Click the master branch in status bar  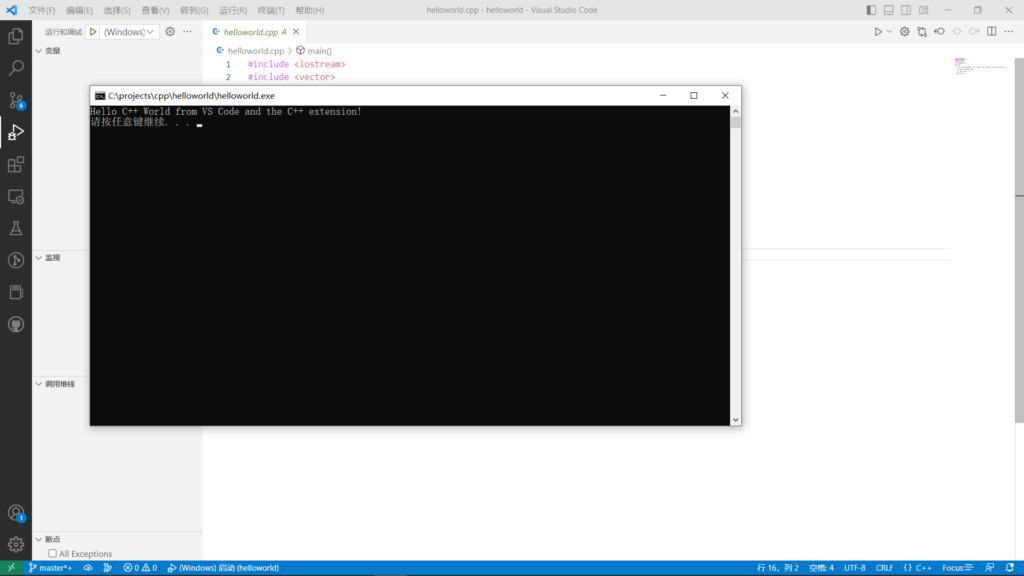(x=50, y=568)
